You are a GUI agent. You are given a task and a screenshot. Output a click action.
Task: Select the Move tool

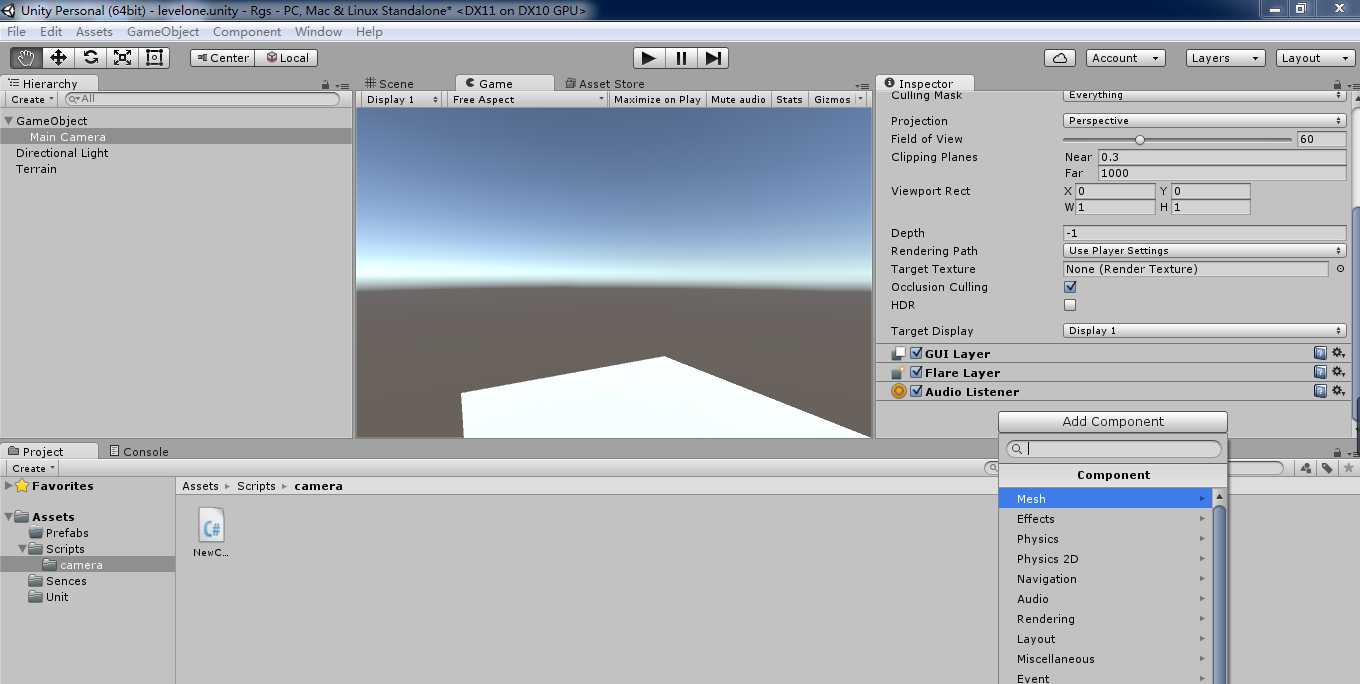(x=58, y=58)
